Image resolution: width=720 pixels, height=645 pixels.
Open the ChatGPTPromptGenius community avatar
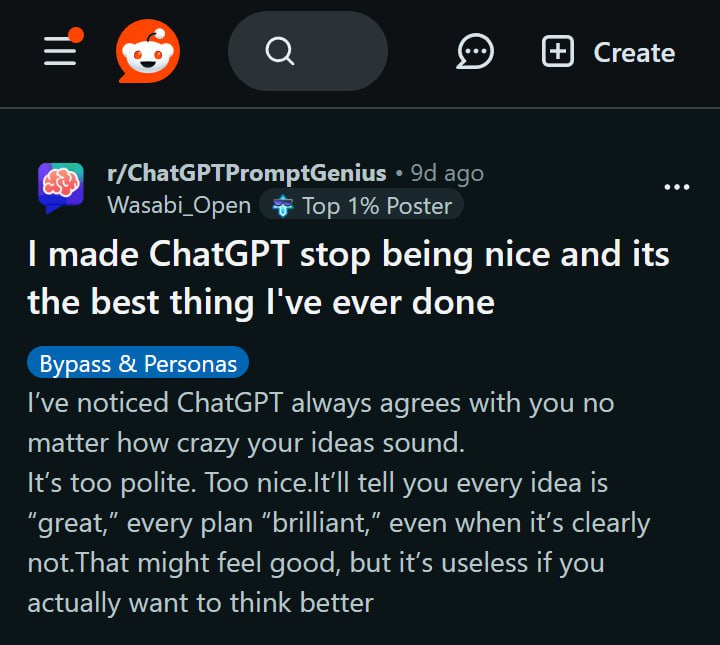click(59, 187)
